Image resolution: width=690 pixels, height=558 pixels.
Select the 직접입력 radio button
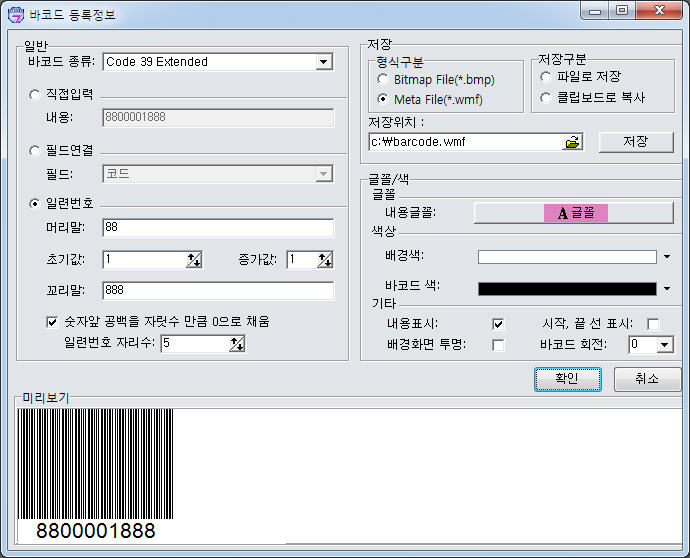tap(34, 95)
